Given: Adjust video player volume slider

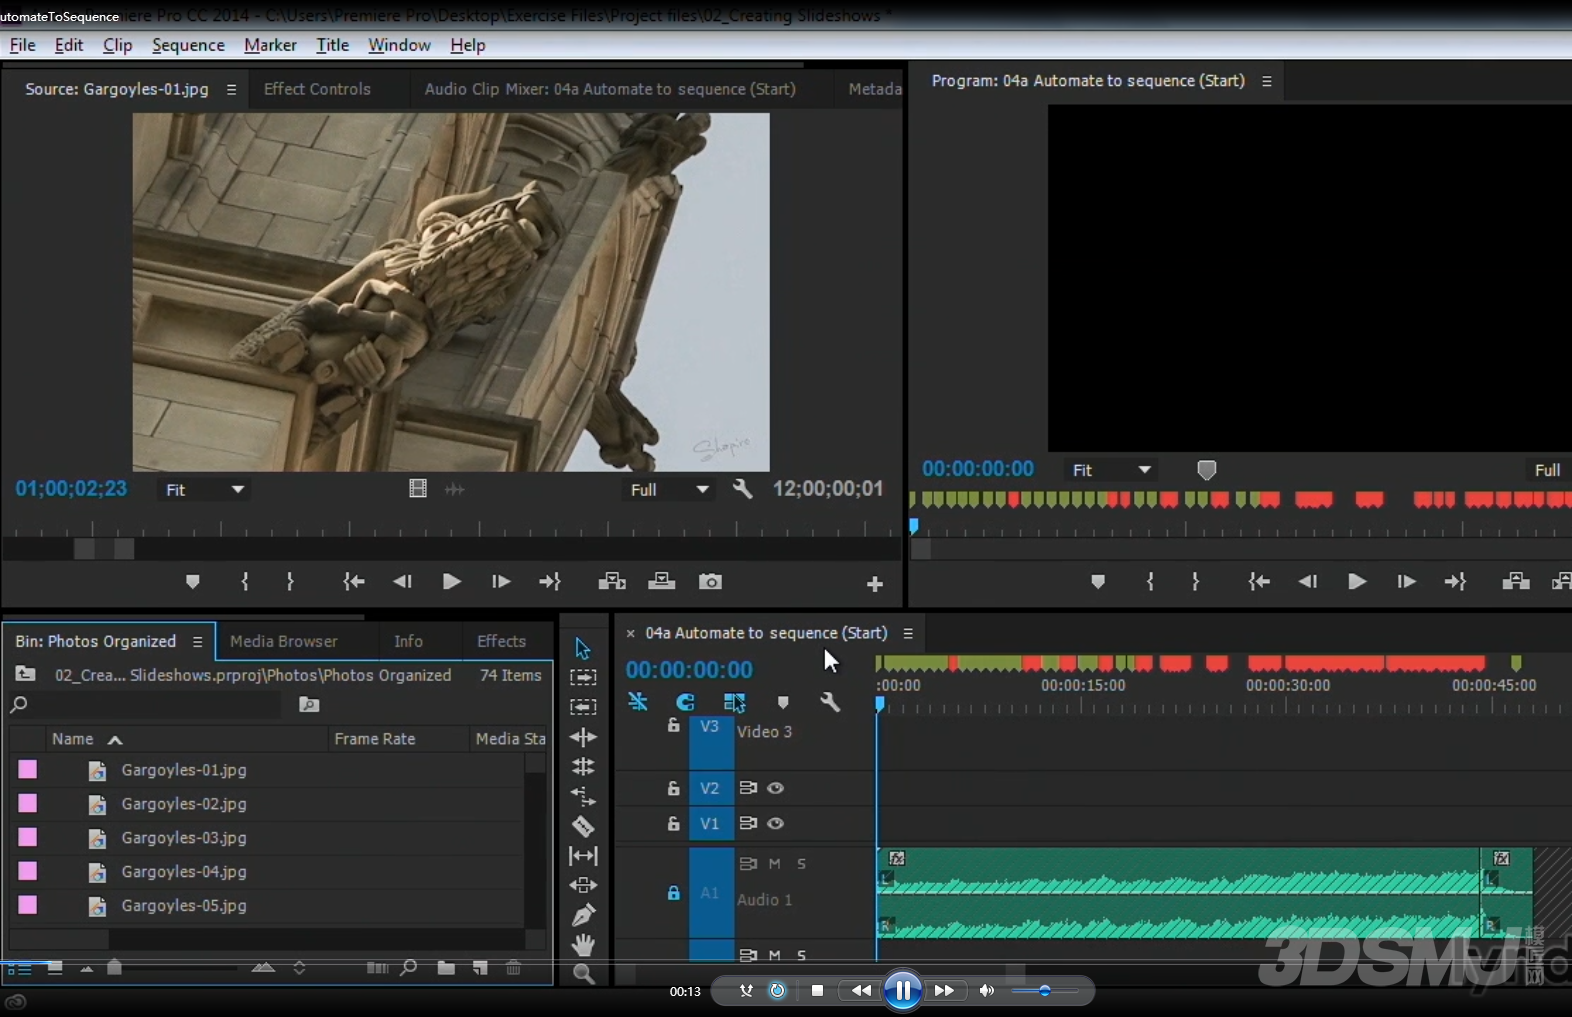Looking at the screenshot, I should point(1044,991).
